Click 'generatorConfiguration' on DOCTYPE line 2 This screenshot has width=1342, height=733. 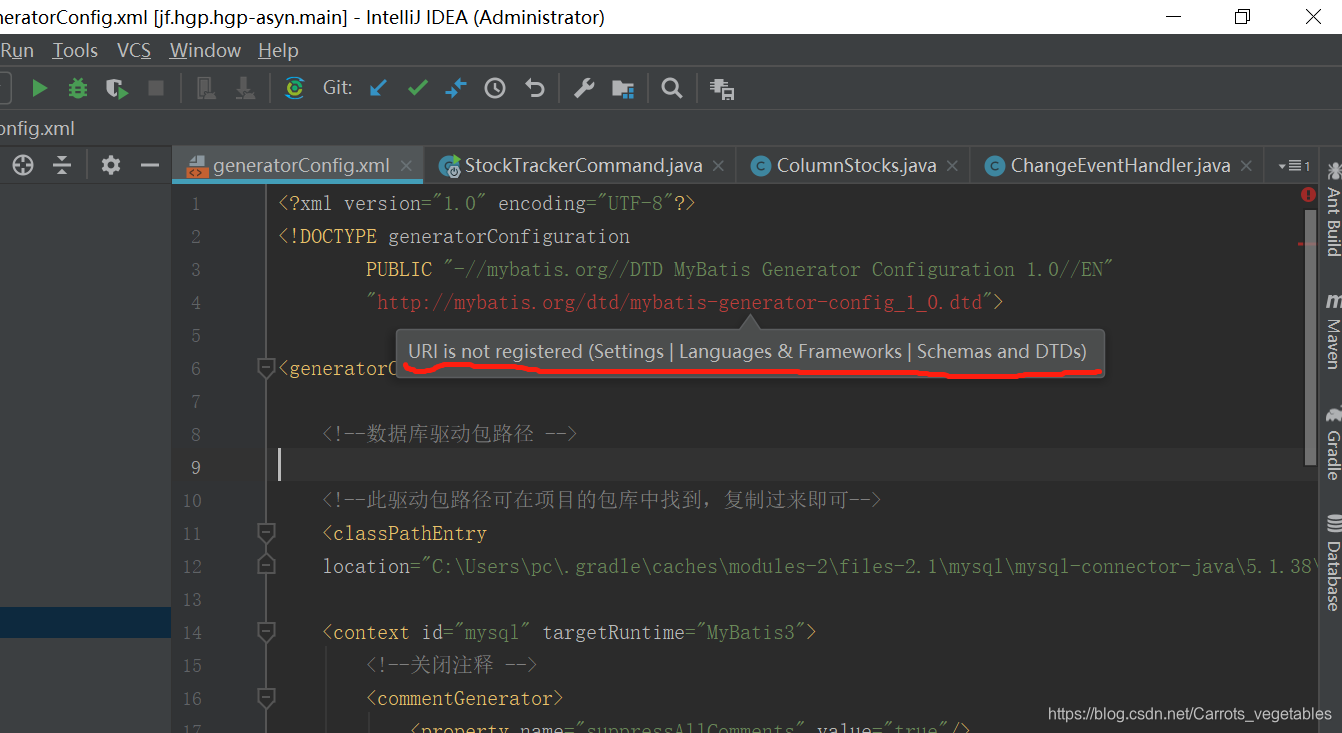click(x=509, y=236)
